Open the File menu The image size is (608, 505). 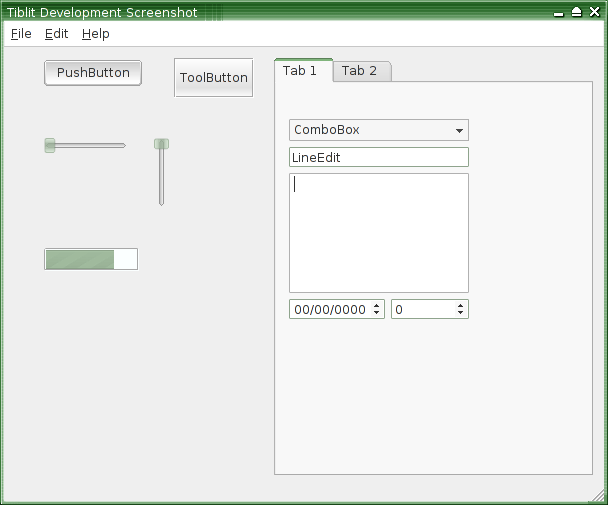(21, 34)
